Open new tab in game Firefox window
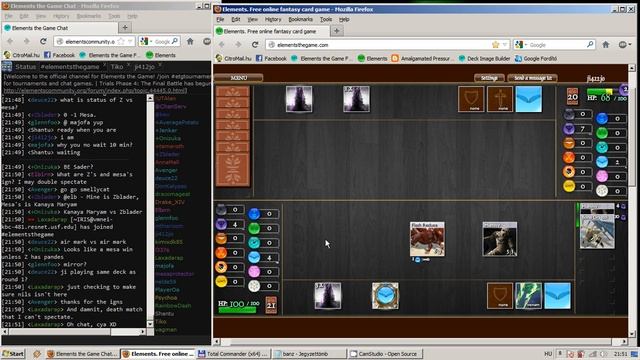Screen dimensions: 640x360 [x=337, y=31]
